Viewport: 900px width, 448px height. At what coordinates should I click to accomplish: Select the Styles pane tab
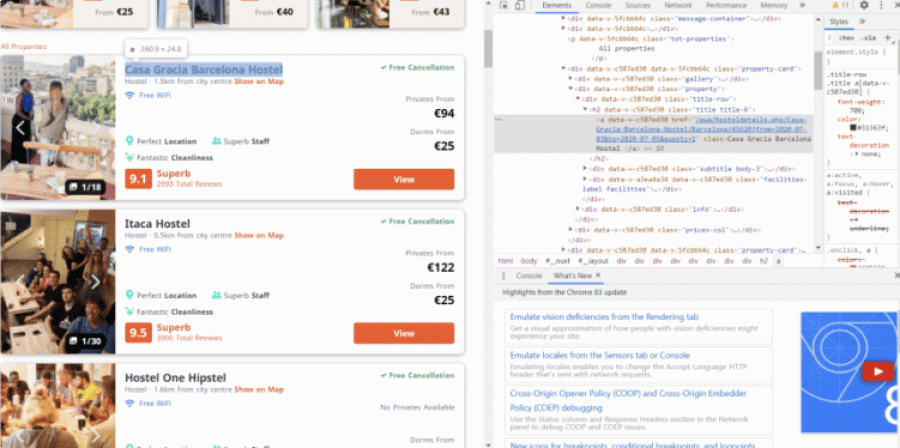(839, 22)
